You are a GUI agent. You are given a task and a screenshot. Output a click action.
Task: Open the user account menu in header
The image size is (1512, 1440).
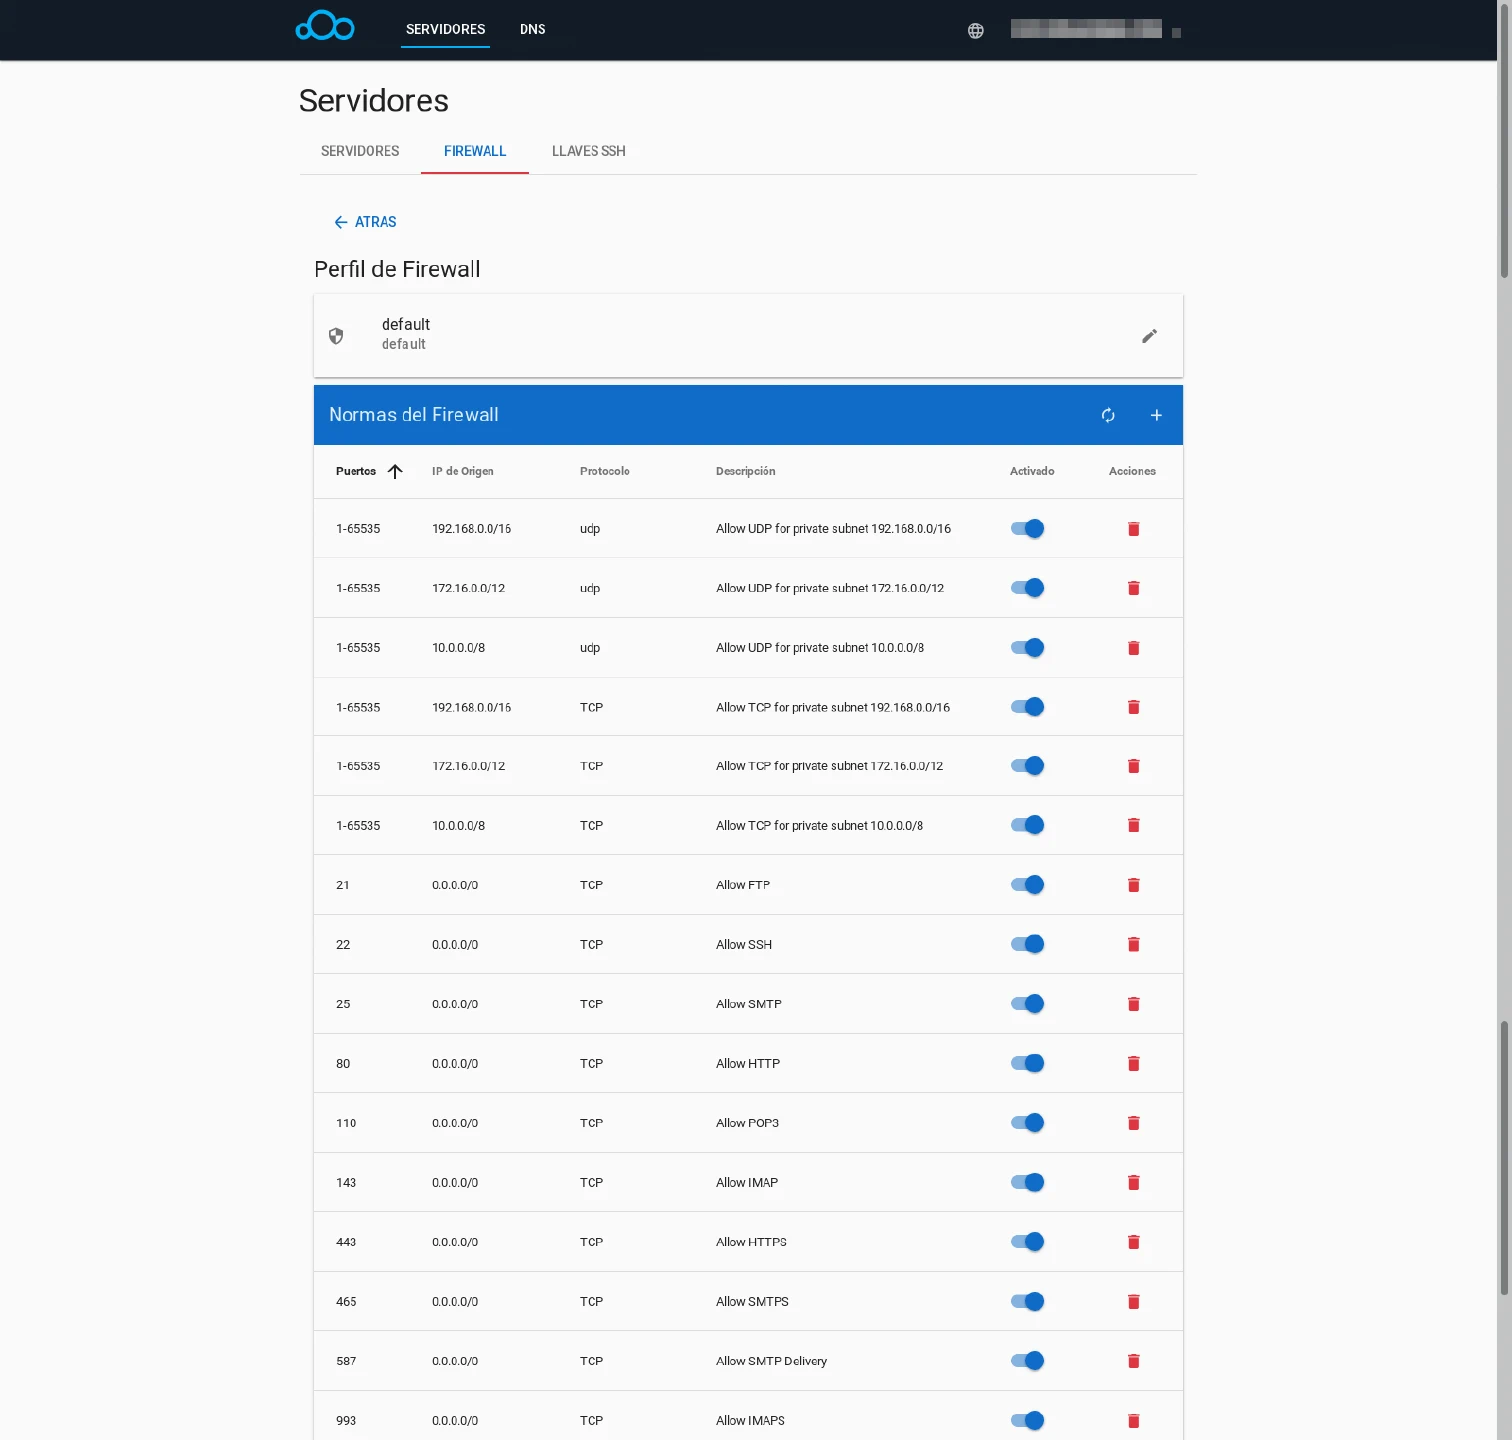[x=1095, y=30]
